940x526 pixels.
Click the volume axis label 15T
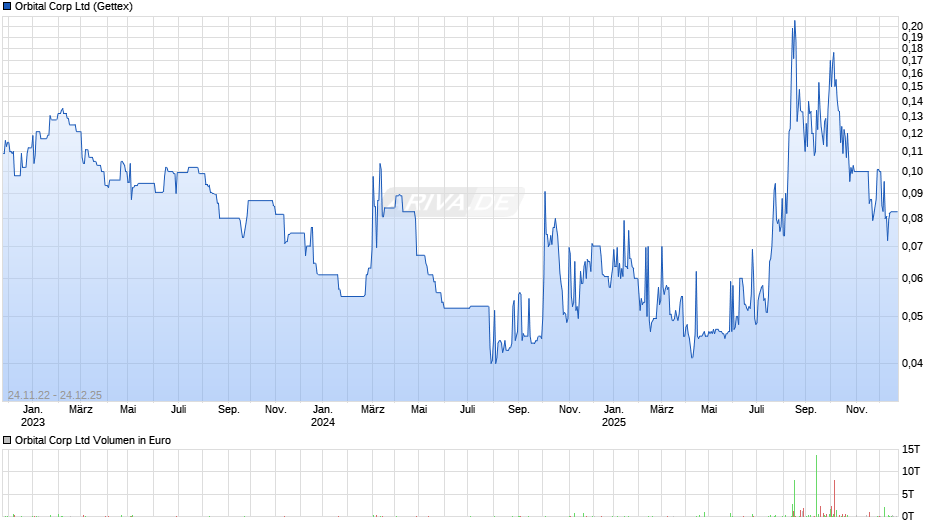[911, 449]
